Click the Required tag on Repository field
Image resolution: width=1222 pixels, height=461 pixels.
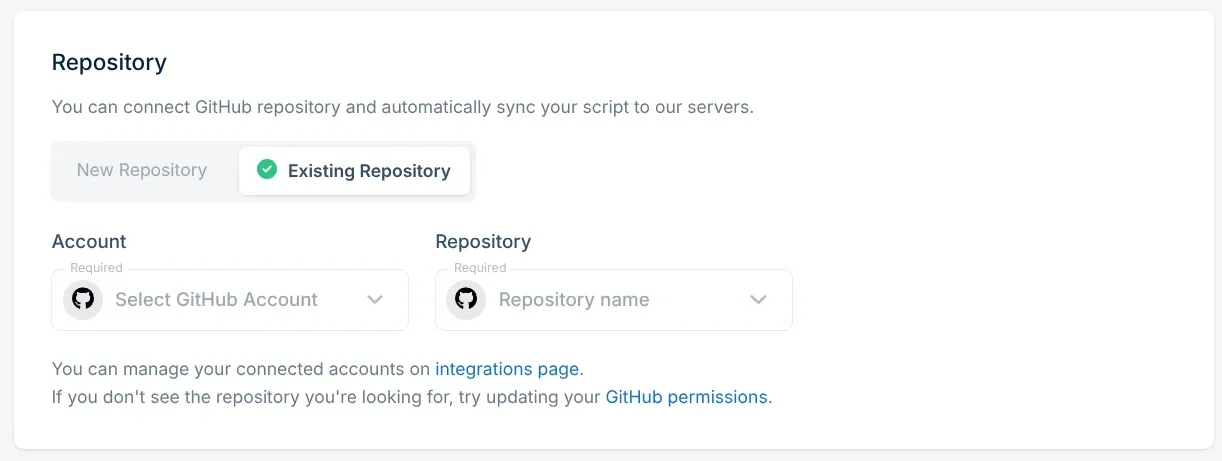[480, 268]
